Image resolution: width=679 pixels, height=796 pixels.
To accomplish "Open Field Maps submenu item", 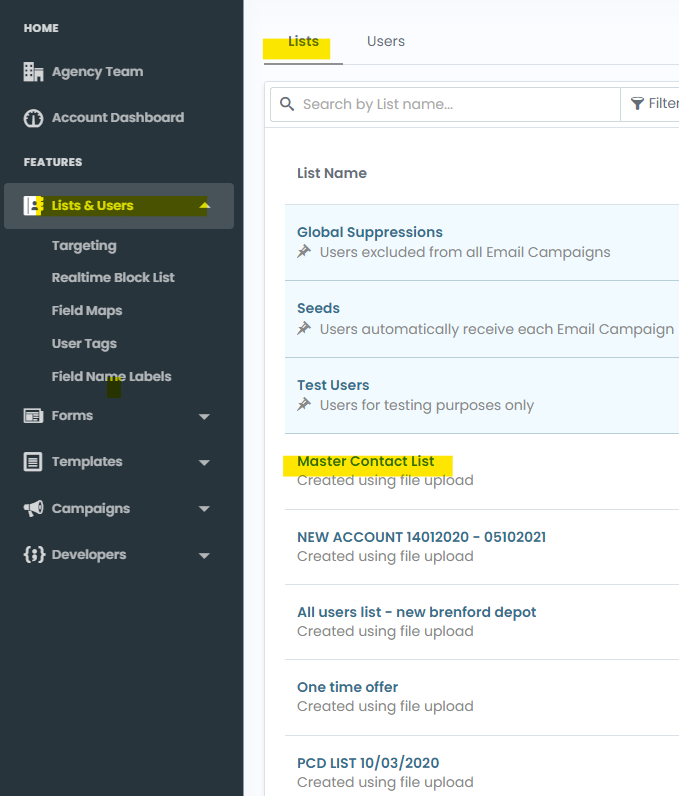I will (x=87, y=311).
